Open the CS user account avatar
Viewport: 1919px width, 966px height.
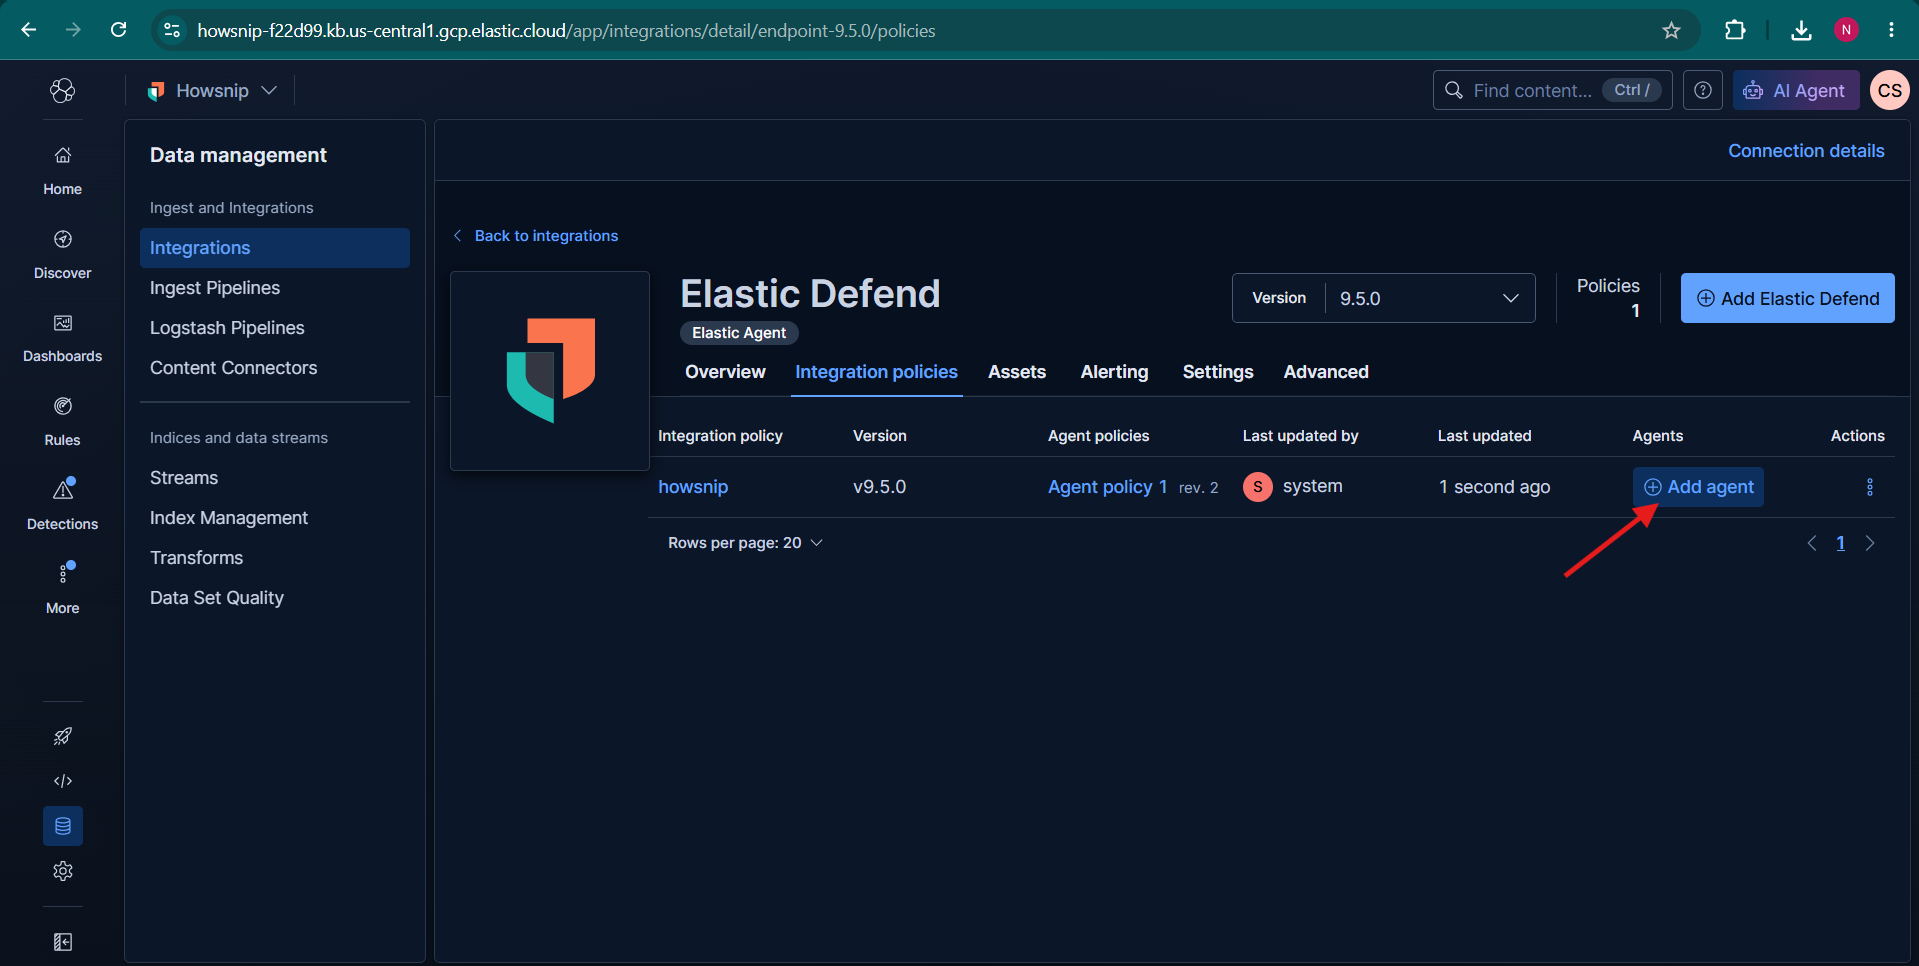(x=1889, y=91)
